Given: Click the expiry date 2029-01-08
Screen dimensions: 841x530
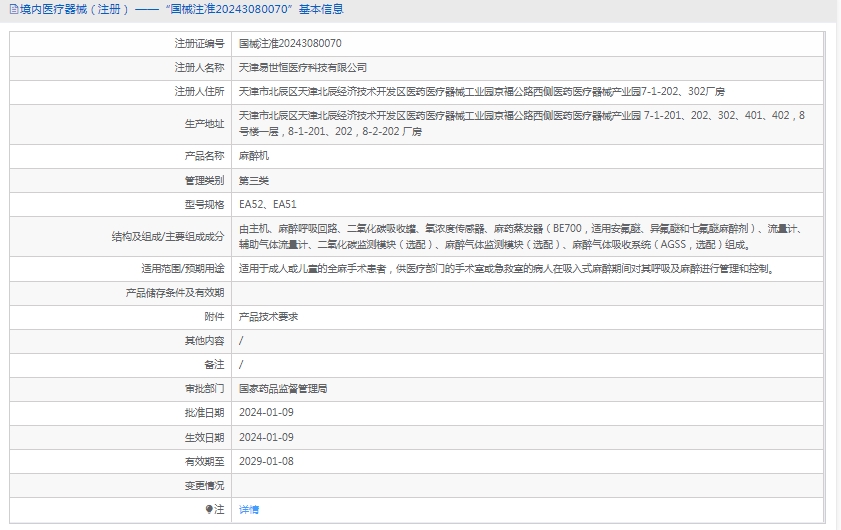Looking at the screenshot, I should (x=266, y=461).
